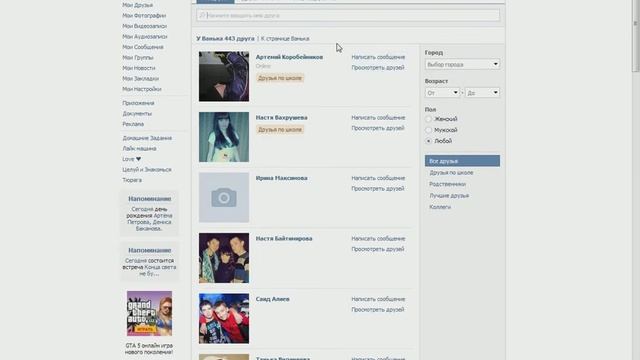This screenshot has width=640, height=360.
Task: Open Мои Новости feed
Action: (139, 68)
